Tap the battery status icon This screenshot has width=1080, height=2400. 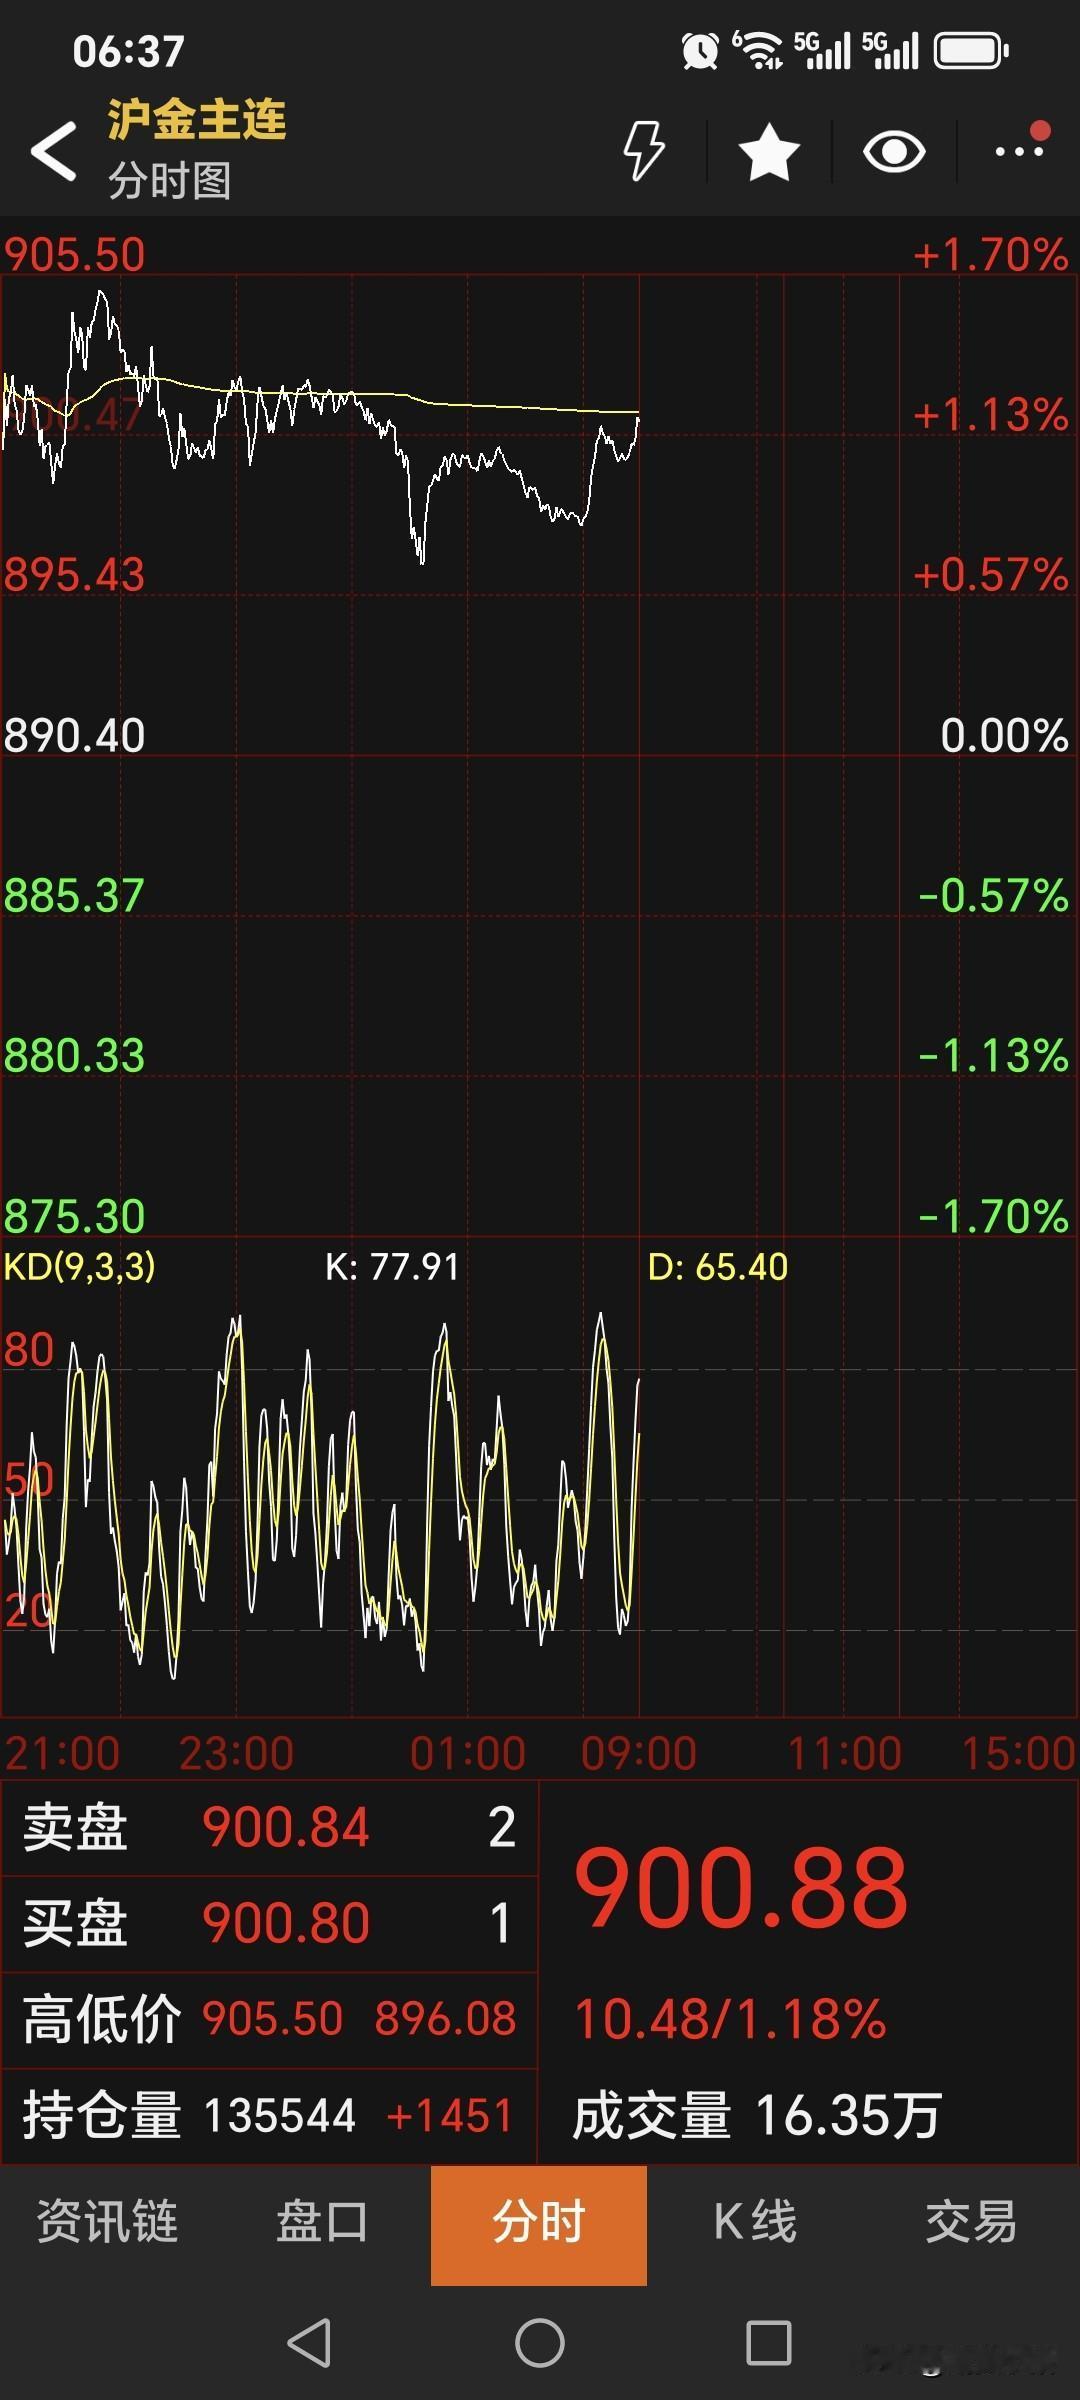pyautogui.click(x=972, y=51)
